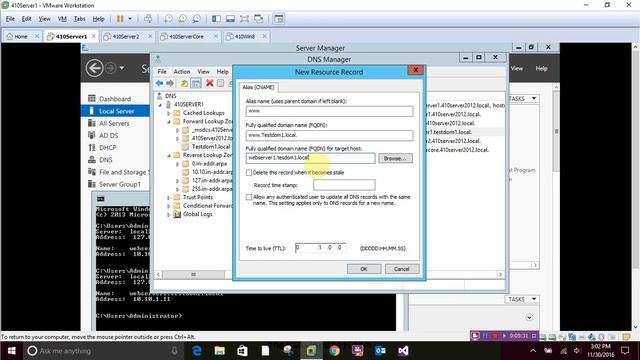Image resolution: width=640 pixels, height=360 pixels.
Task: Open File Explorer from taskbar
Action: (220, 351)
